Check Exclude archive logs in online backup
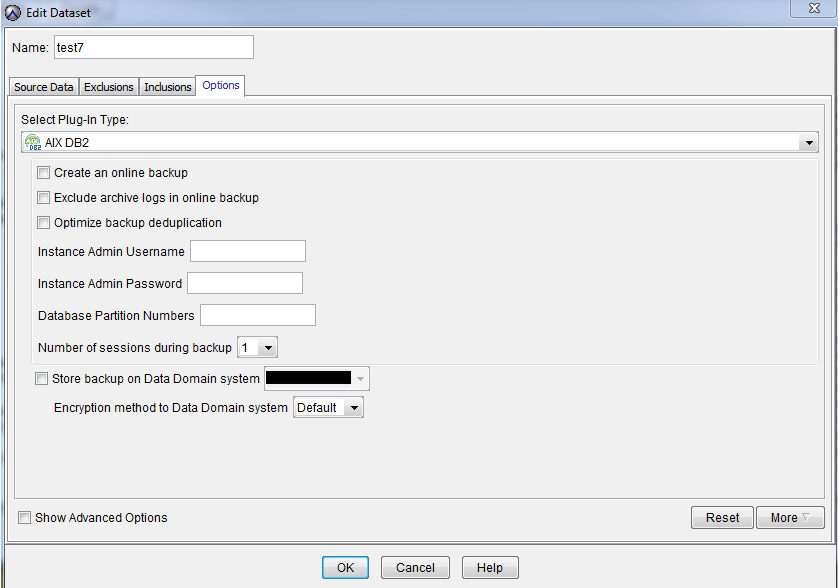838x588 pixels. (43, 197)
